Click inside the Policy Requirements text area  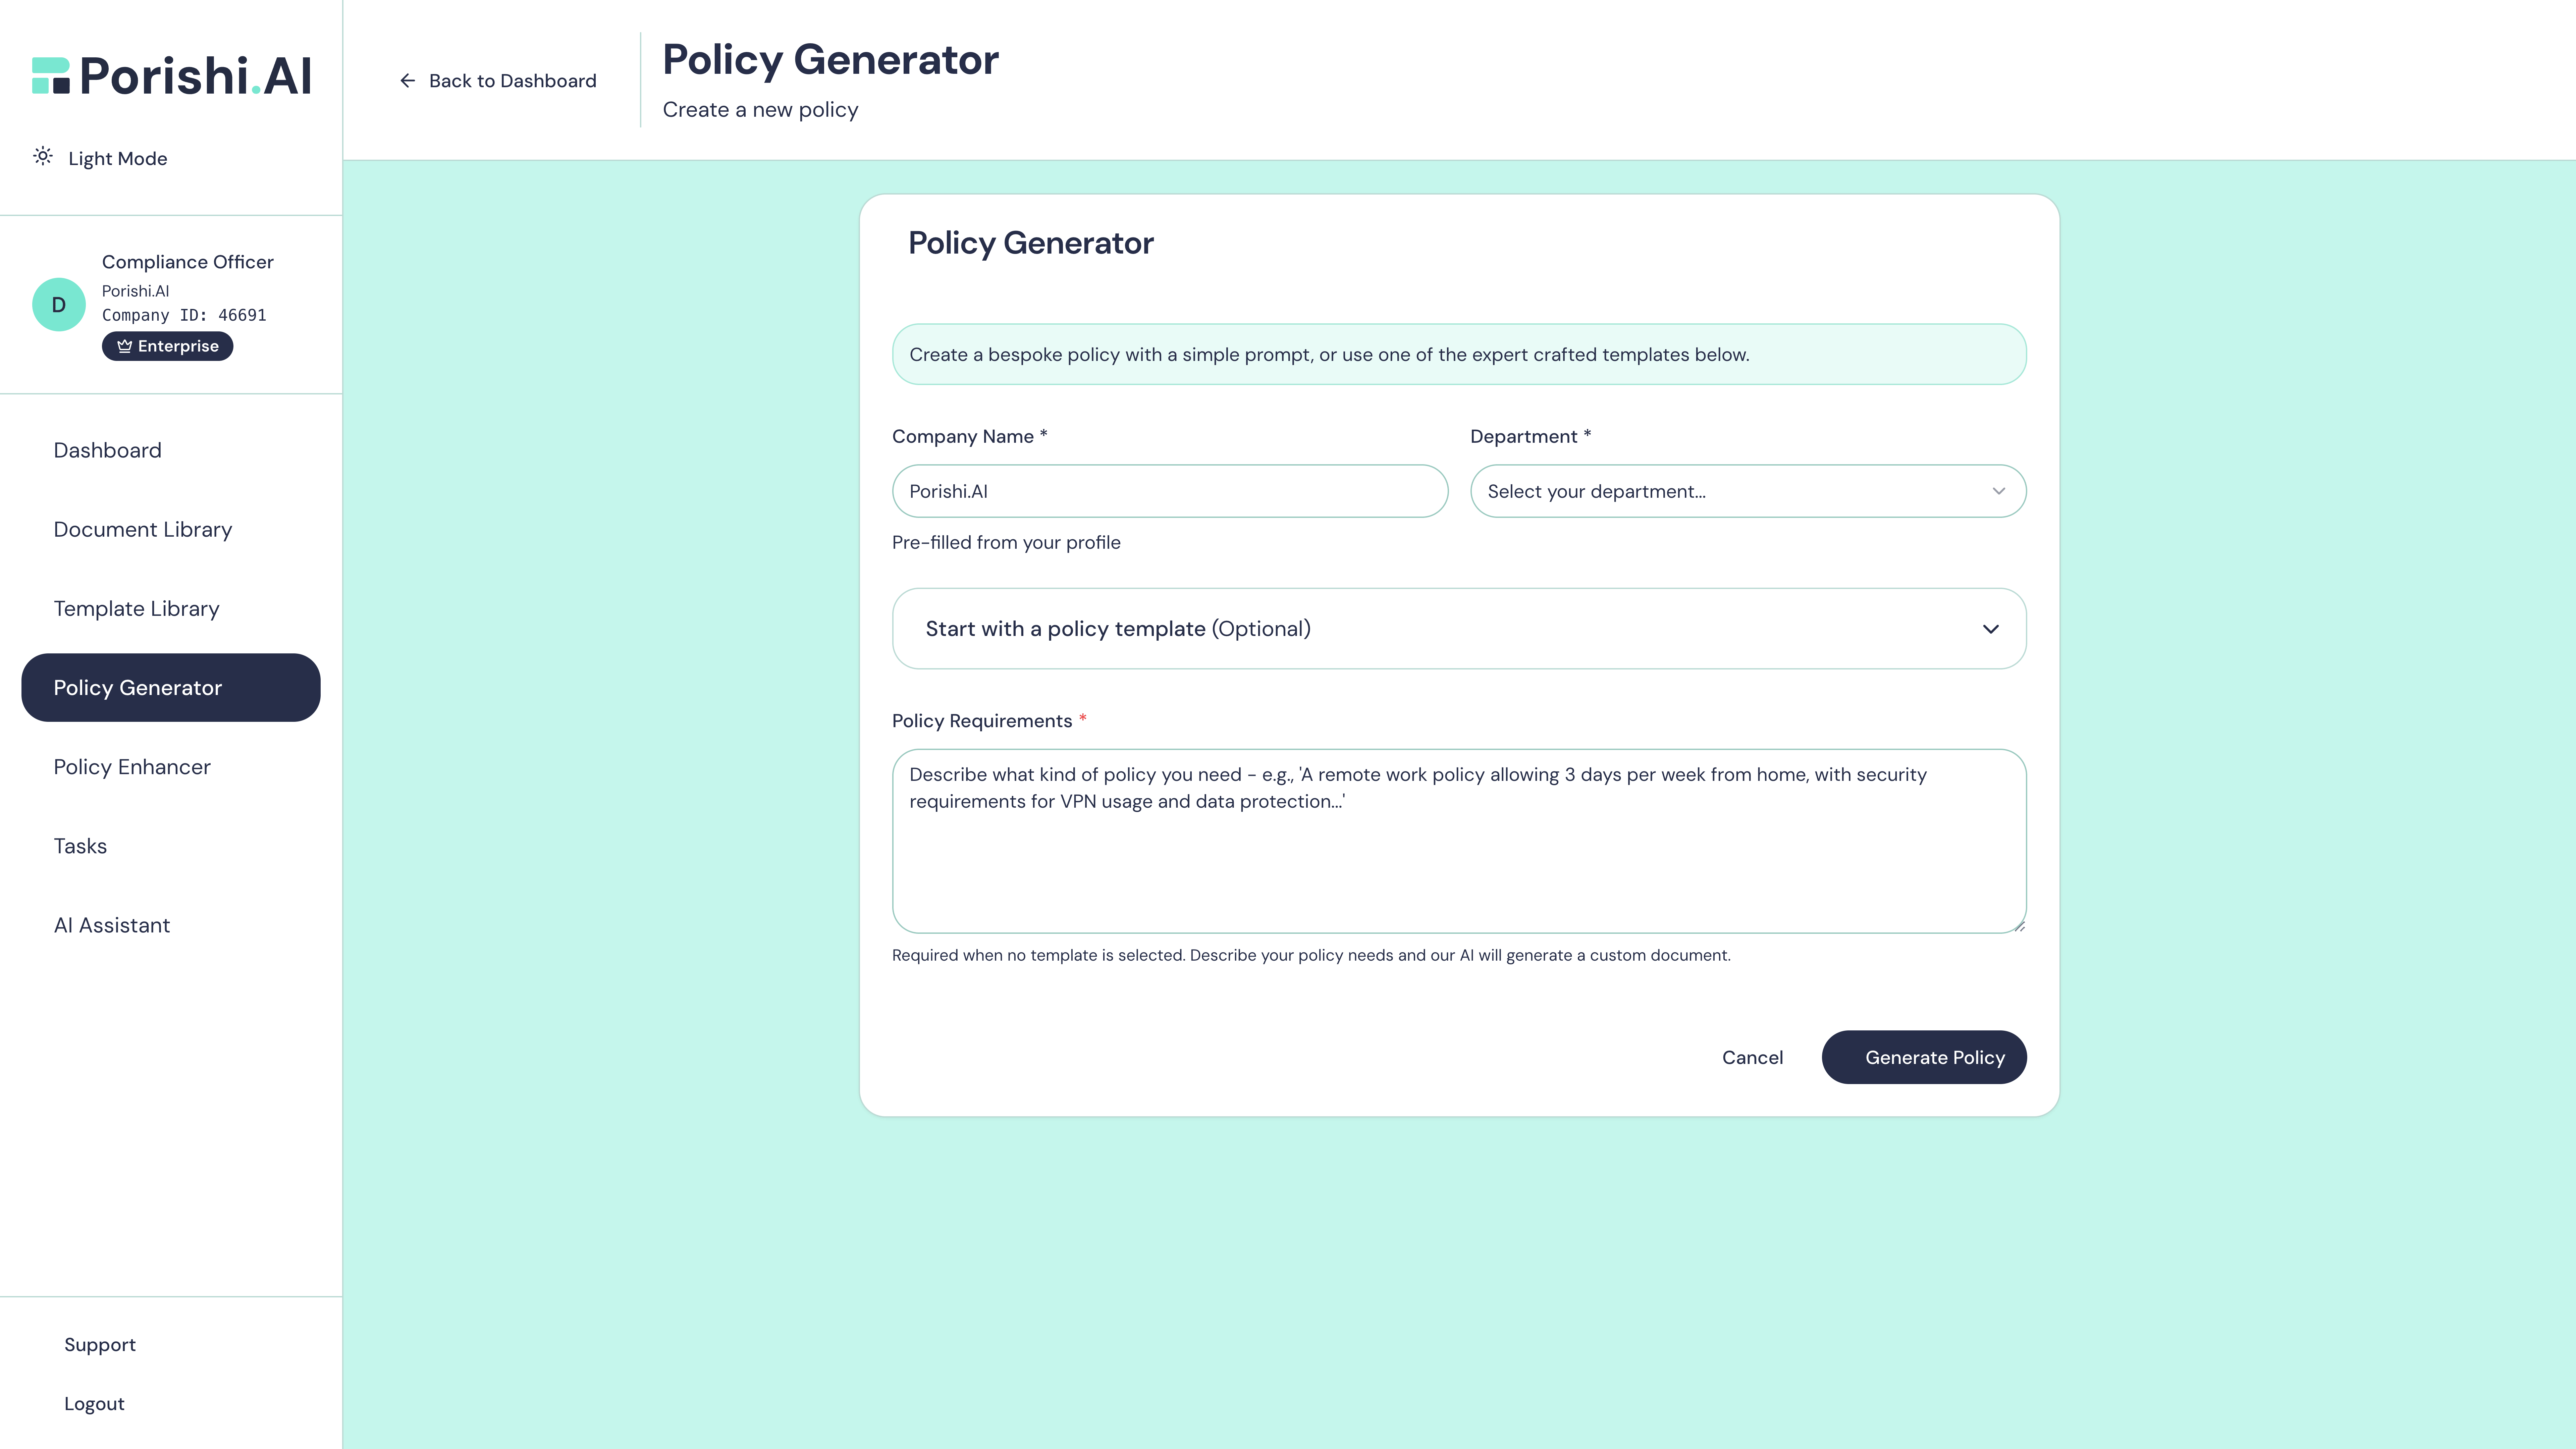coord(1458,840)
